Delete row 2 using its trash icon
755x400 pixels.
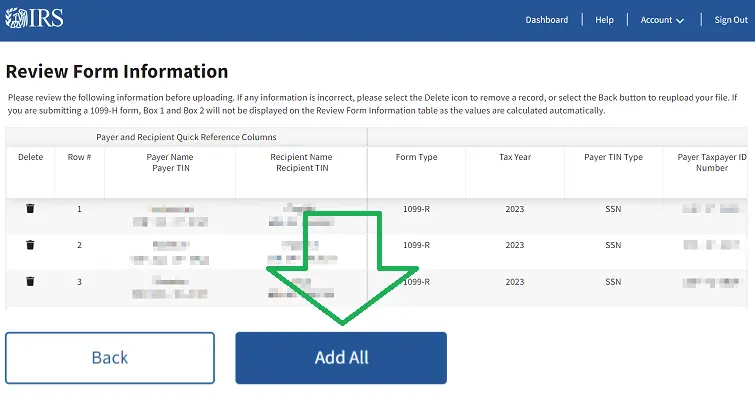30,245
